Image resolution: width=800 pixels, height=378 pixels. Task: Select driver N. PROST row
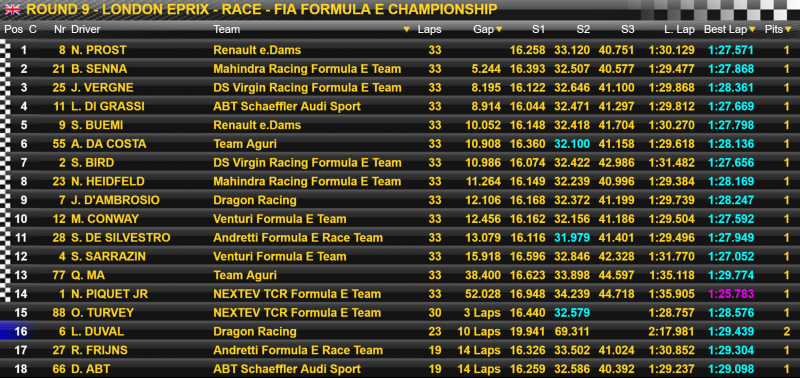(400, 50)
